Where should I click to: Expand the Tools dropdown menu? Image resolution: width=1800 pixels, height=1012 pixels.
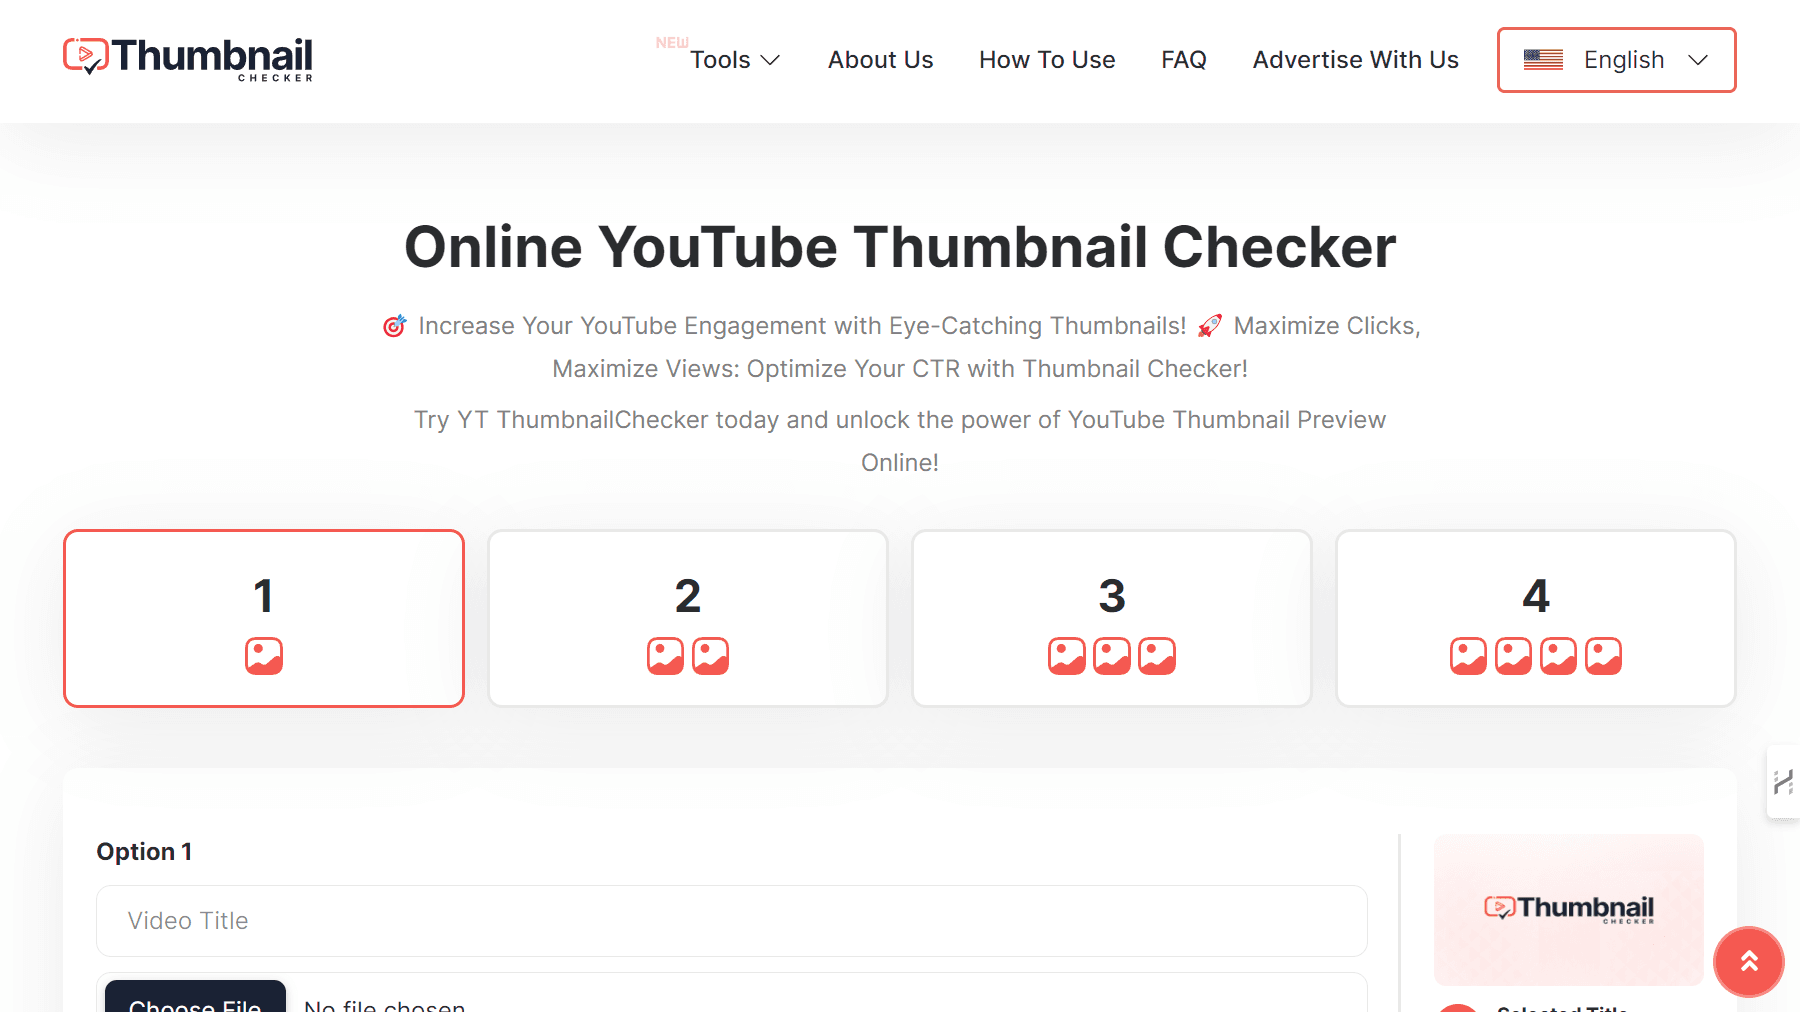(x=734, y=60)
